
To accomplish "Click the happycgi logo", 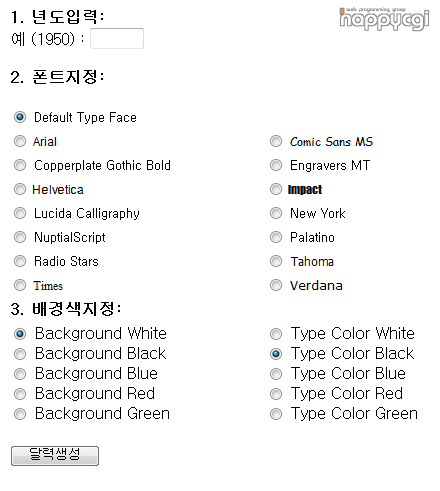I will click(x=384, y=19).
